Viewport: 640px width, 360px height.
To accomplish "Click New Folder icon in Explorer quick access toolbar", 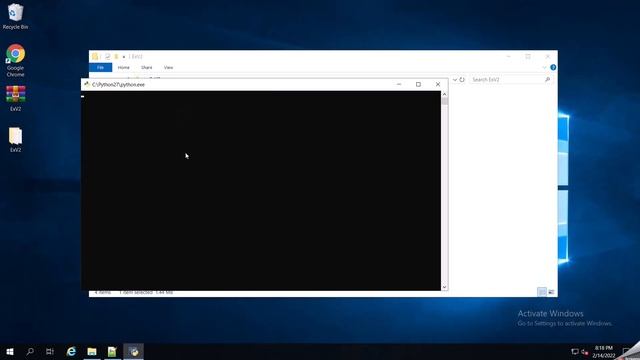I will pos(116,56).
